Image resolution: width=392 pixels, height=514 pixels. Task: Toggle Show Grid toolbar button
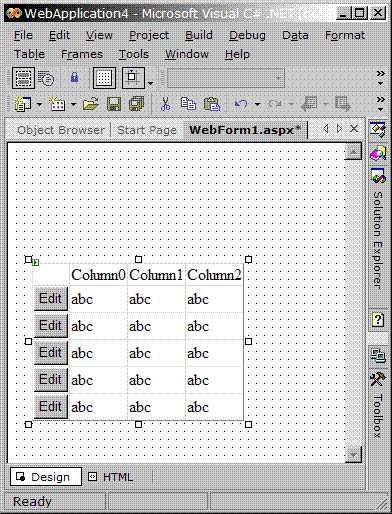pos(104,78)
